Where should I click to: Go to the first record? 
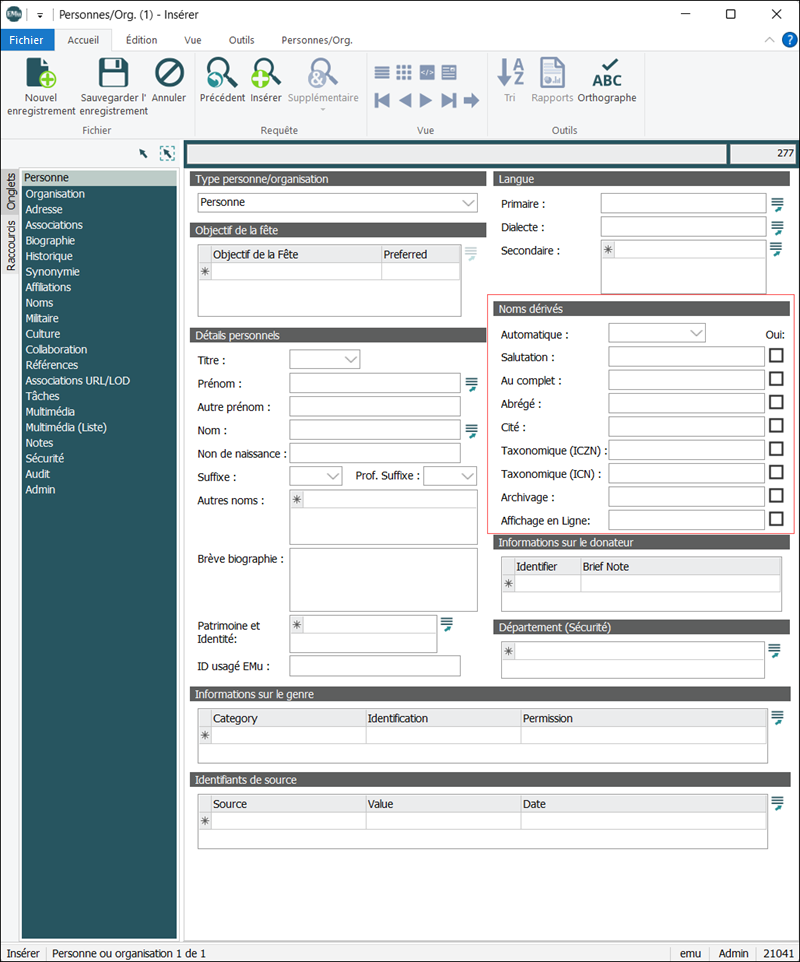pos(382,101)
